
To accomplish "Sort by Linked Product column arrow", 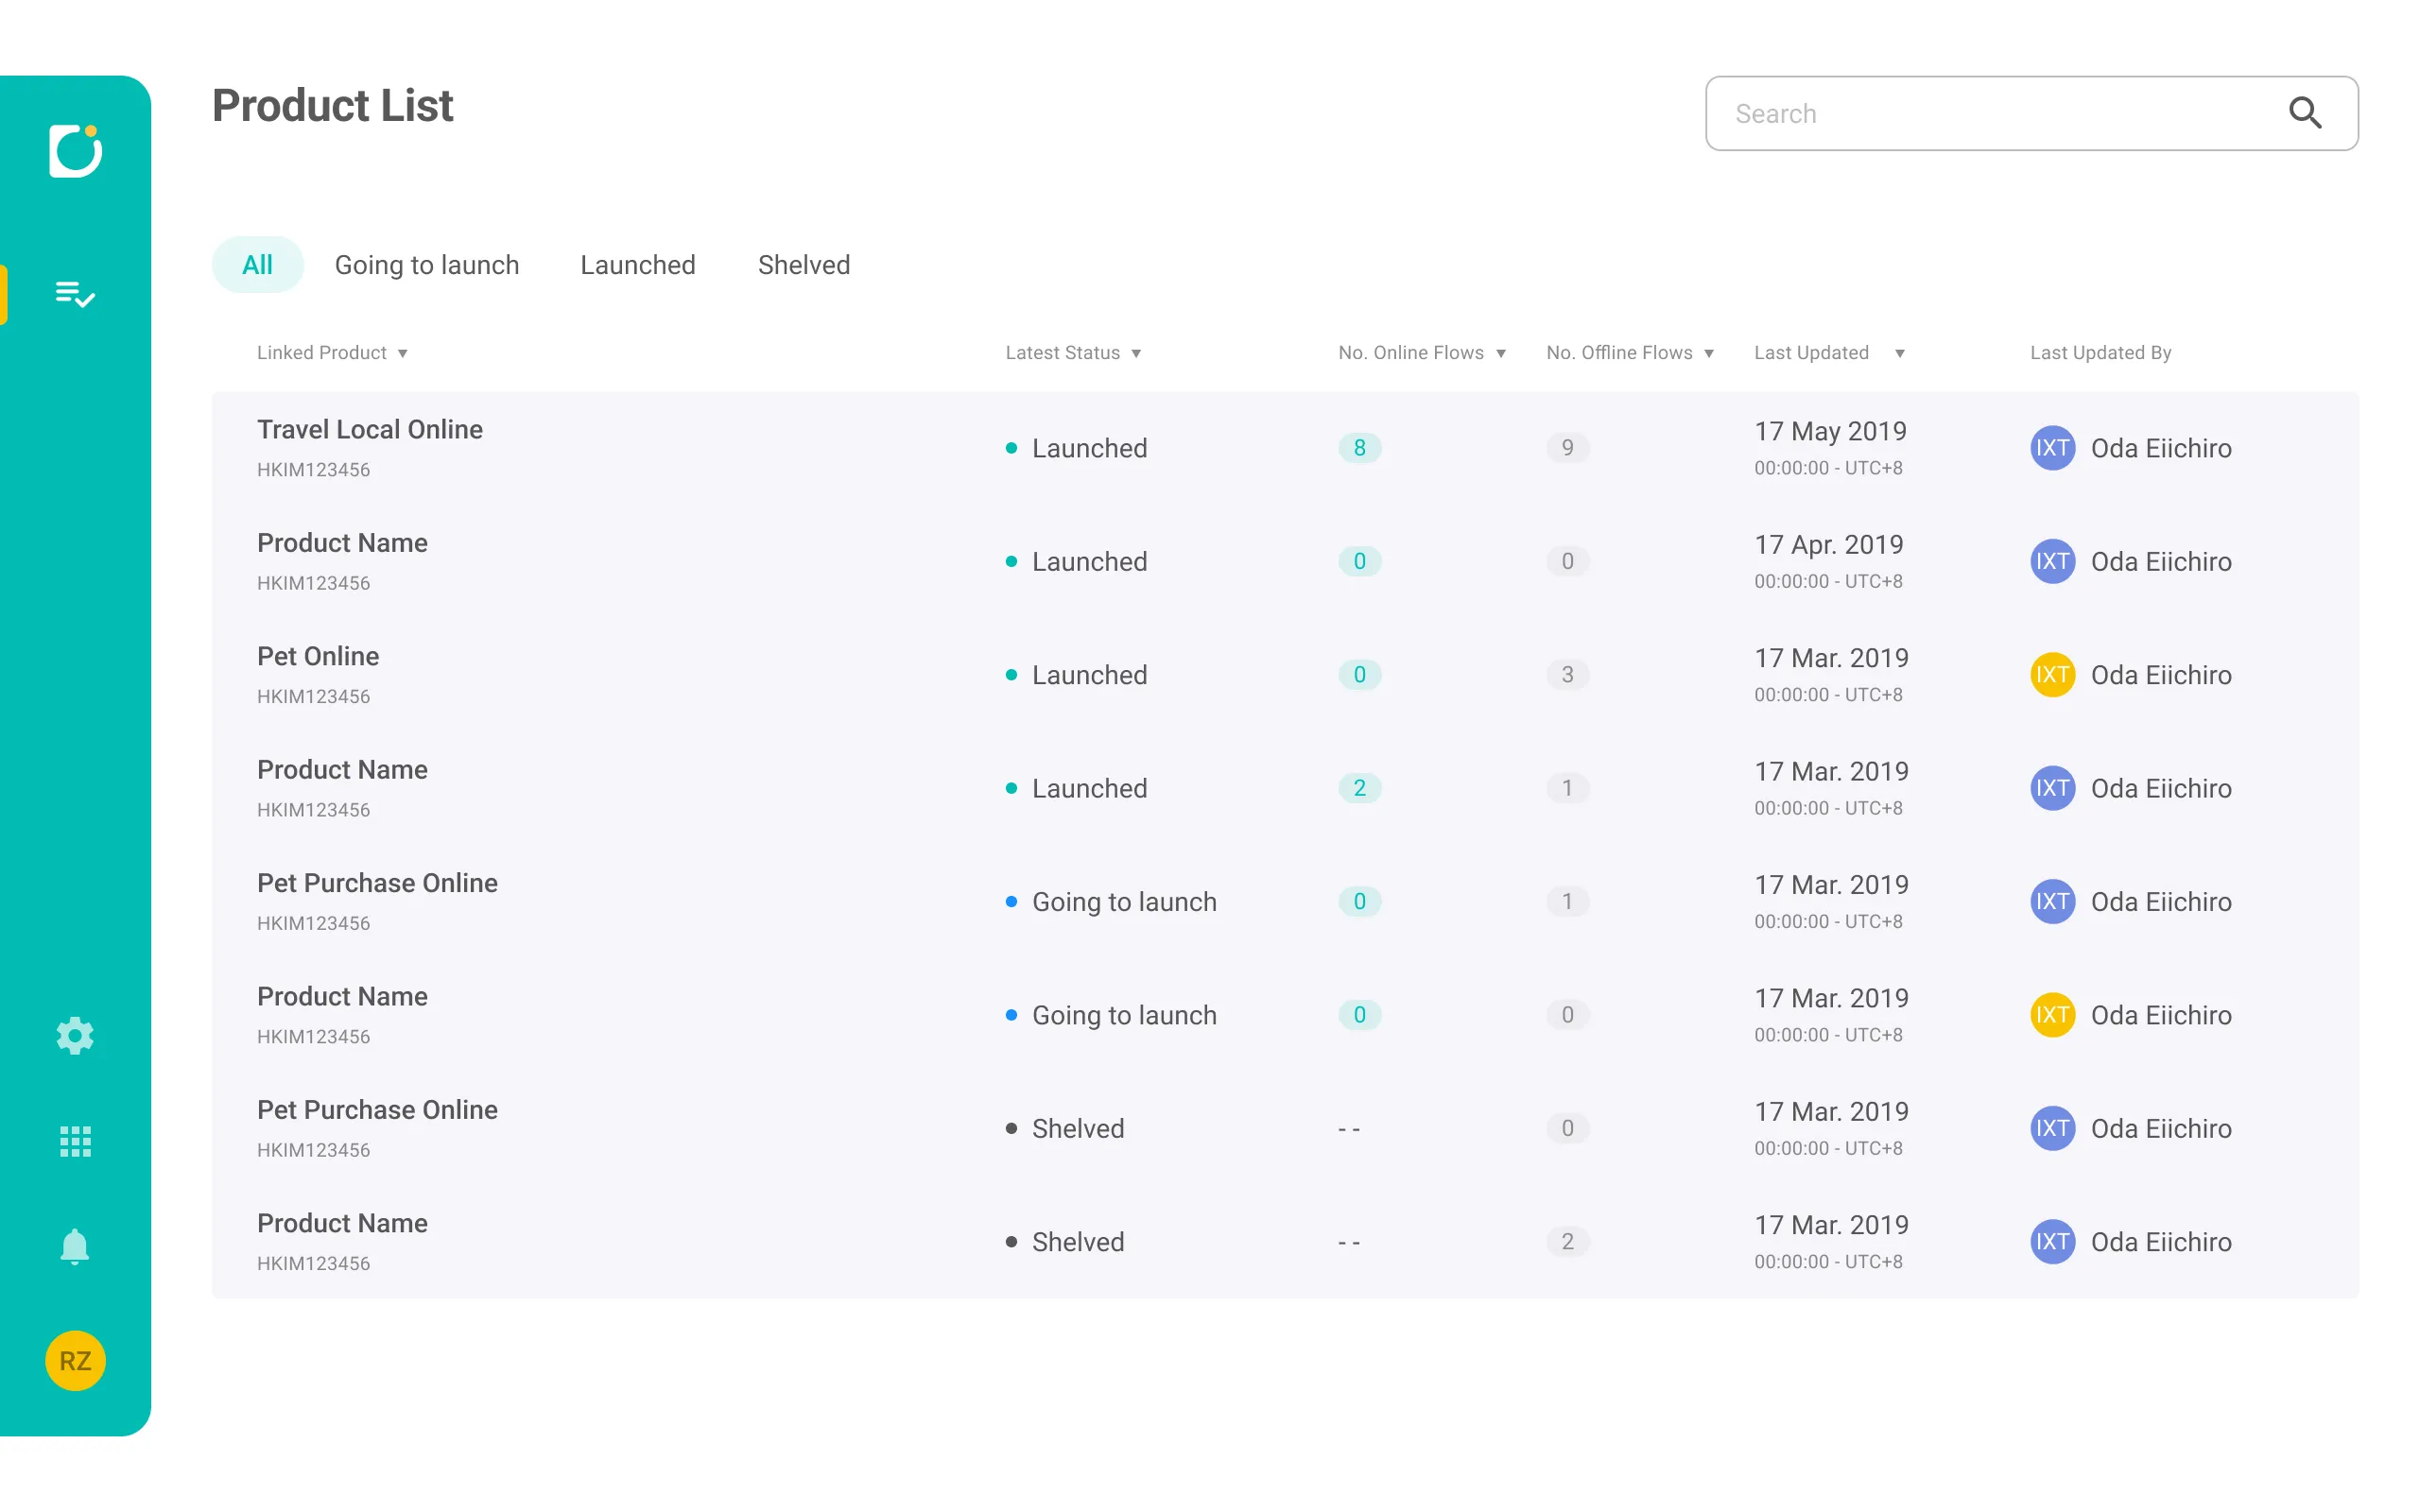I will point(402,354).
